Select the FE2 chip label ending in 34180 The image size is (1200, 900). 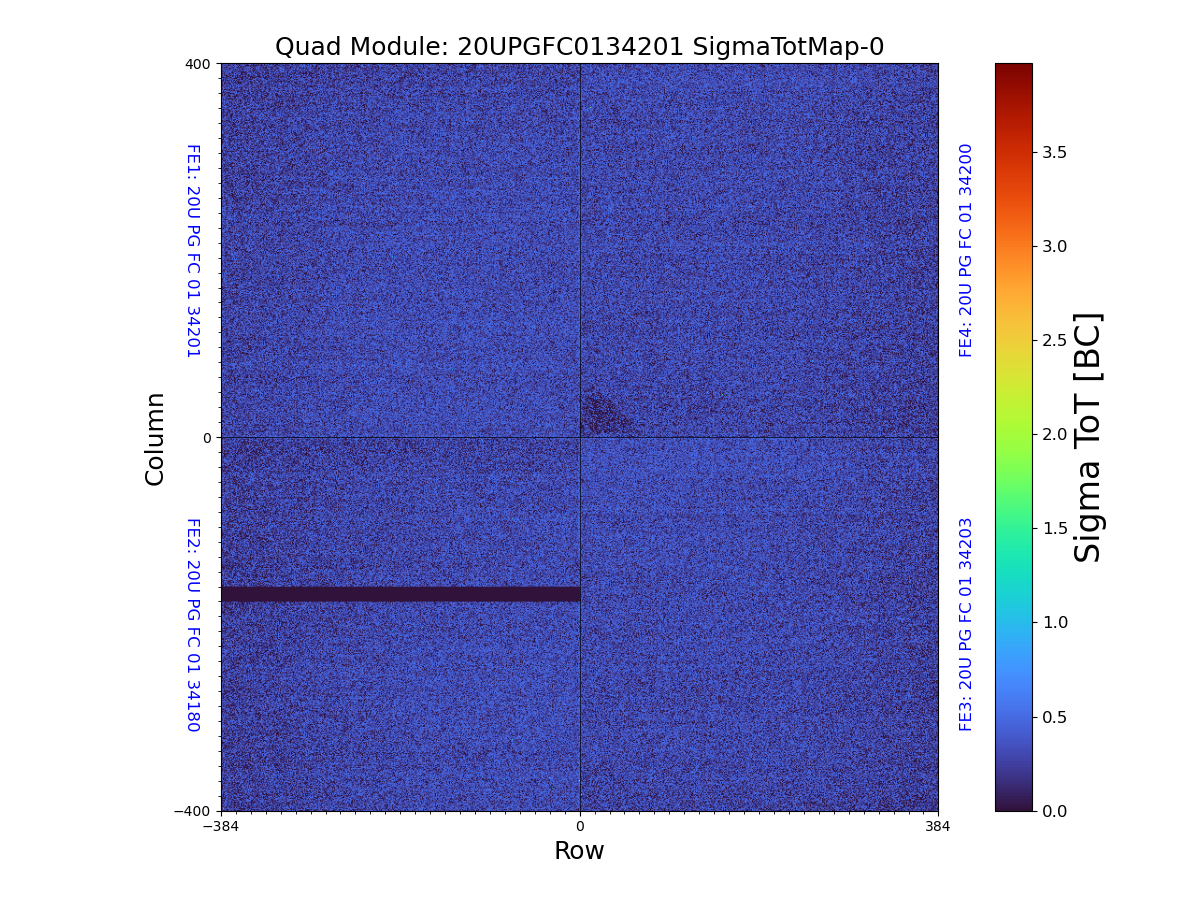(x=193, y=624)
